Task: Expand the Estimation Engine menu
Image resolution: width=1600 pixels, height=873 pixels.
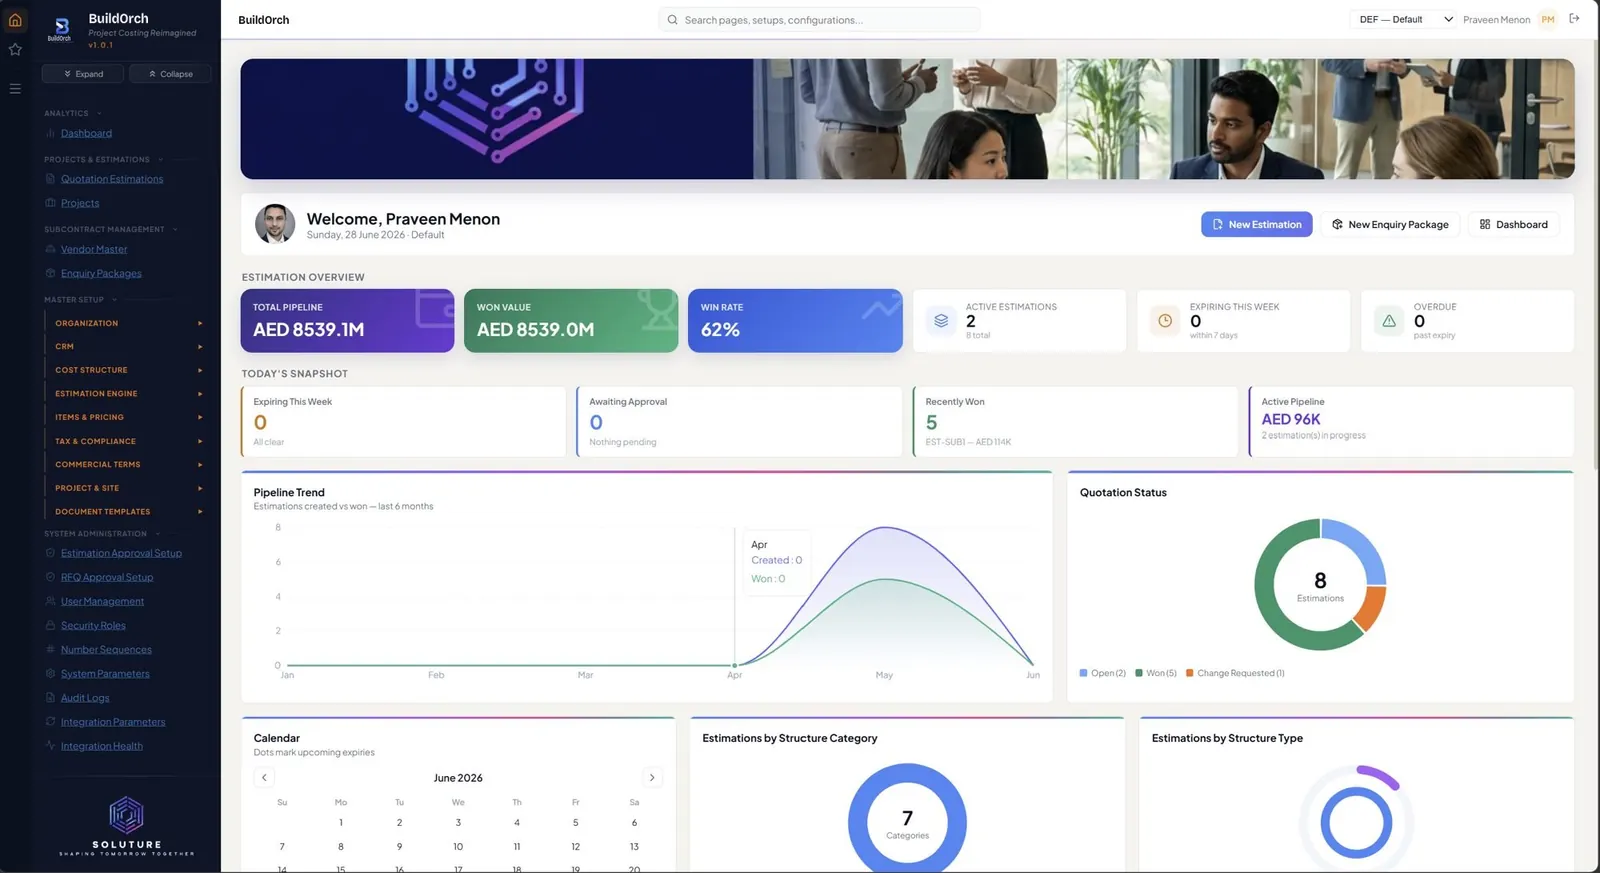Action: coord(128,394)
